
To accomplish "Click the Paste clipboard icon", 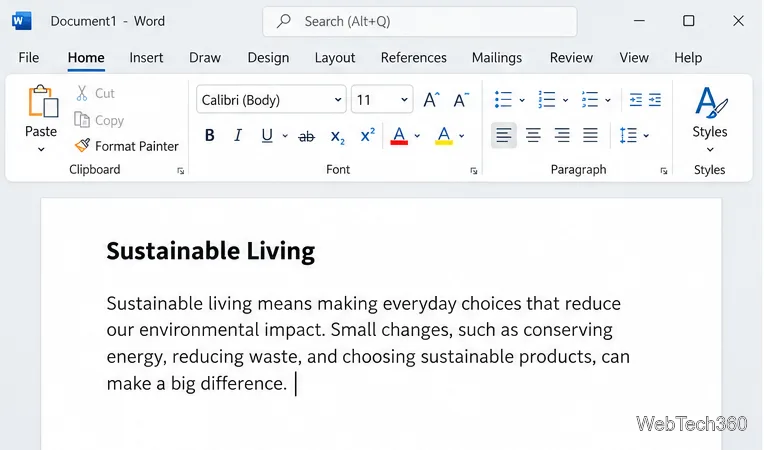I will 43,101.
